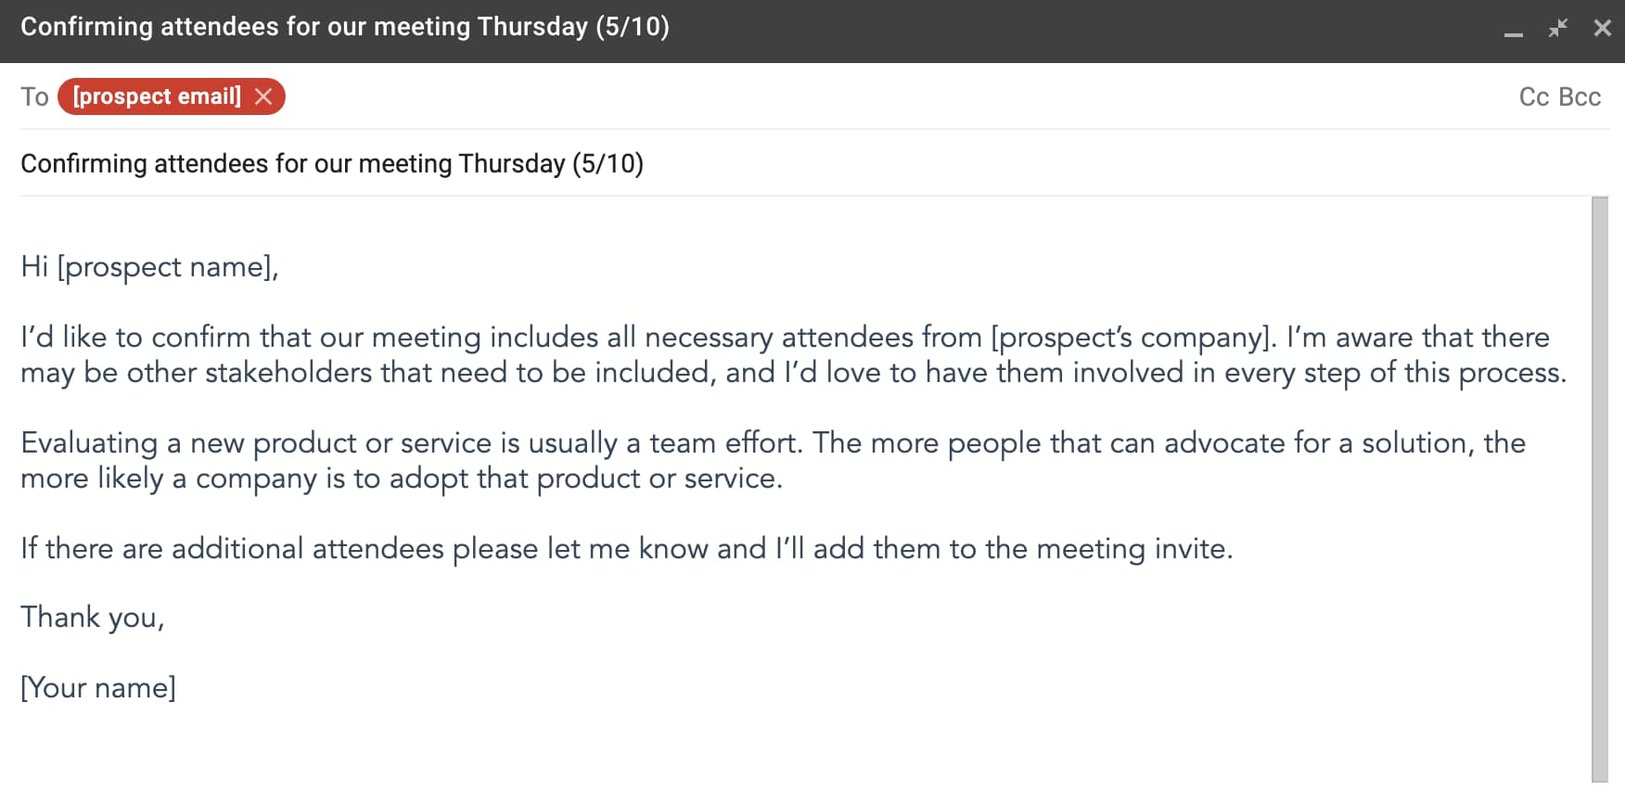This screenshot has width=1625, height=805.
Task: Click the message body scrollbar
Action: tap(1600, 489)
